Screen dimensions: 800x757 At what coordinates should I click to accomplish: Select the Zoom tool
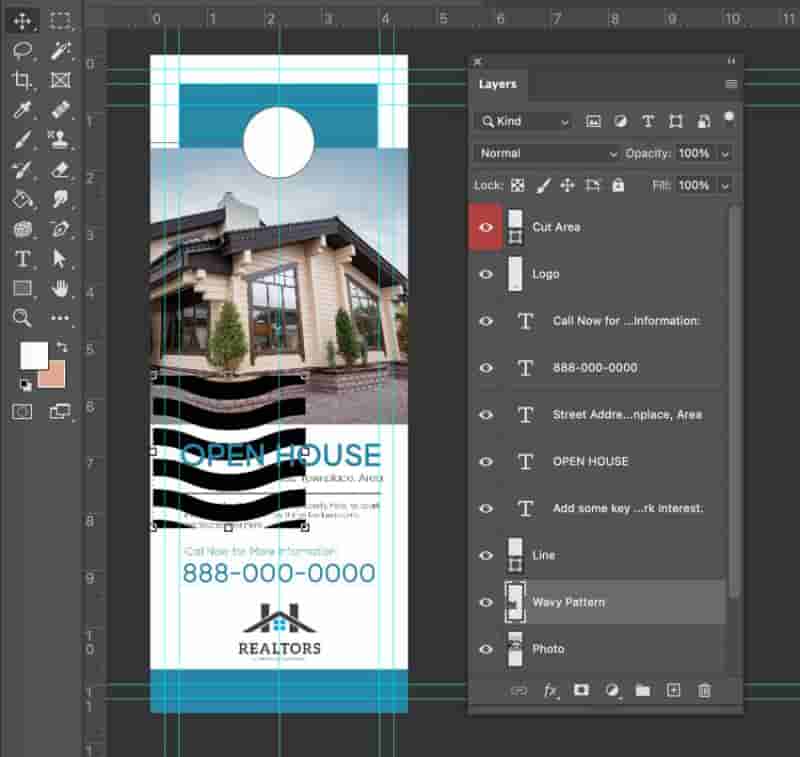tap(22, 317)
